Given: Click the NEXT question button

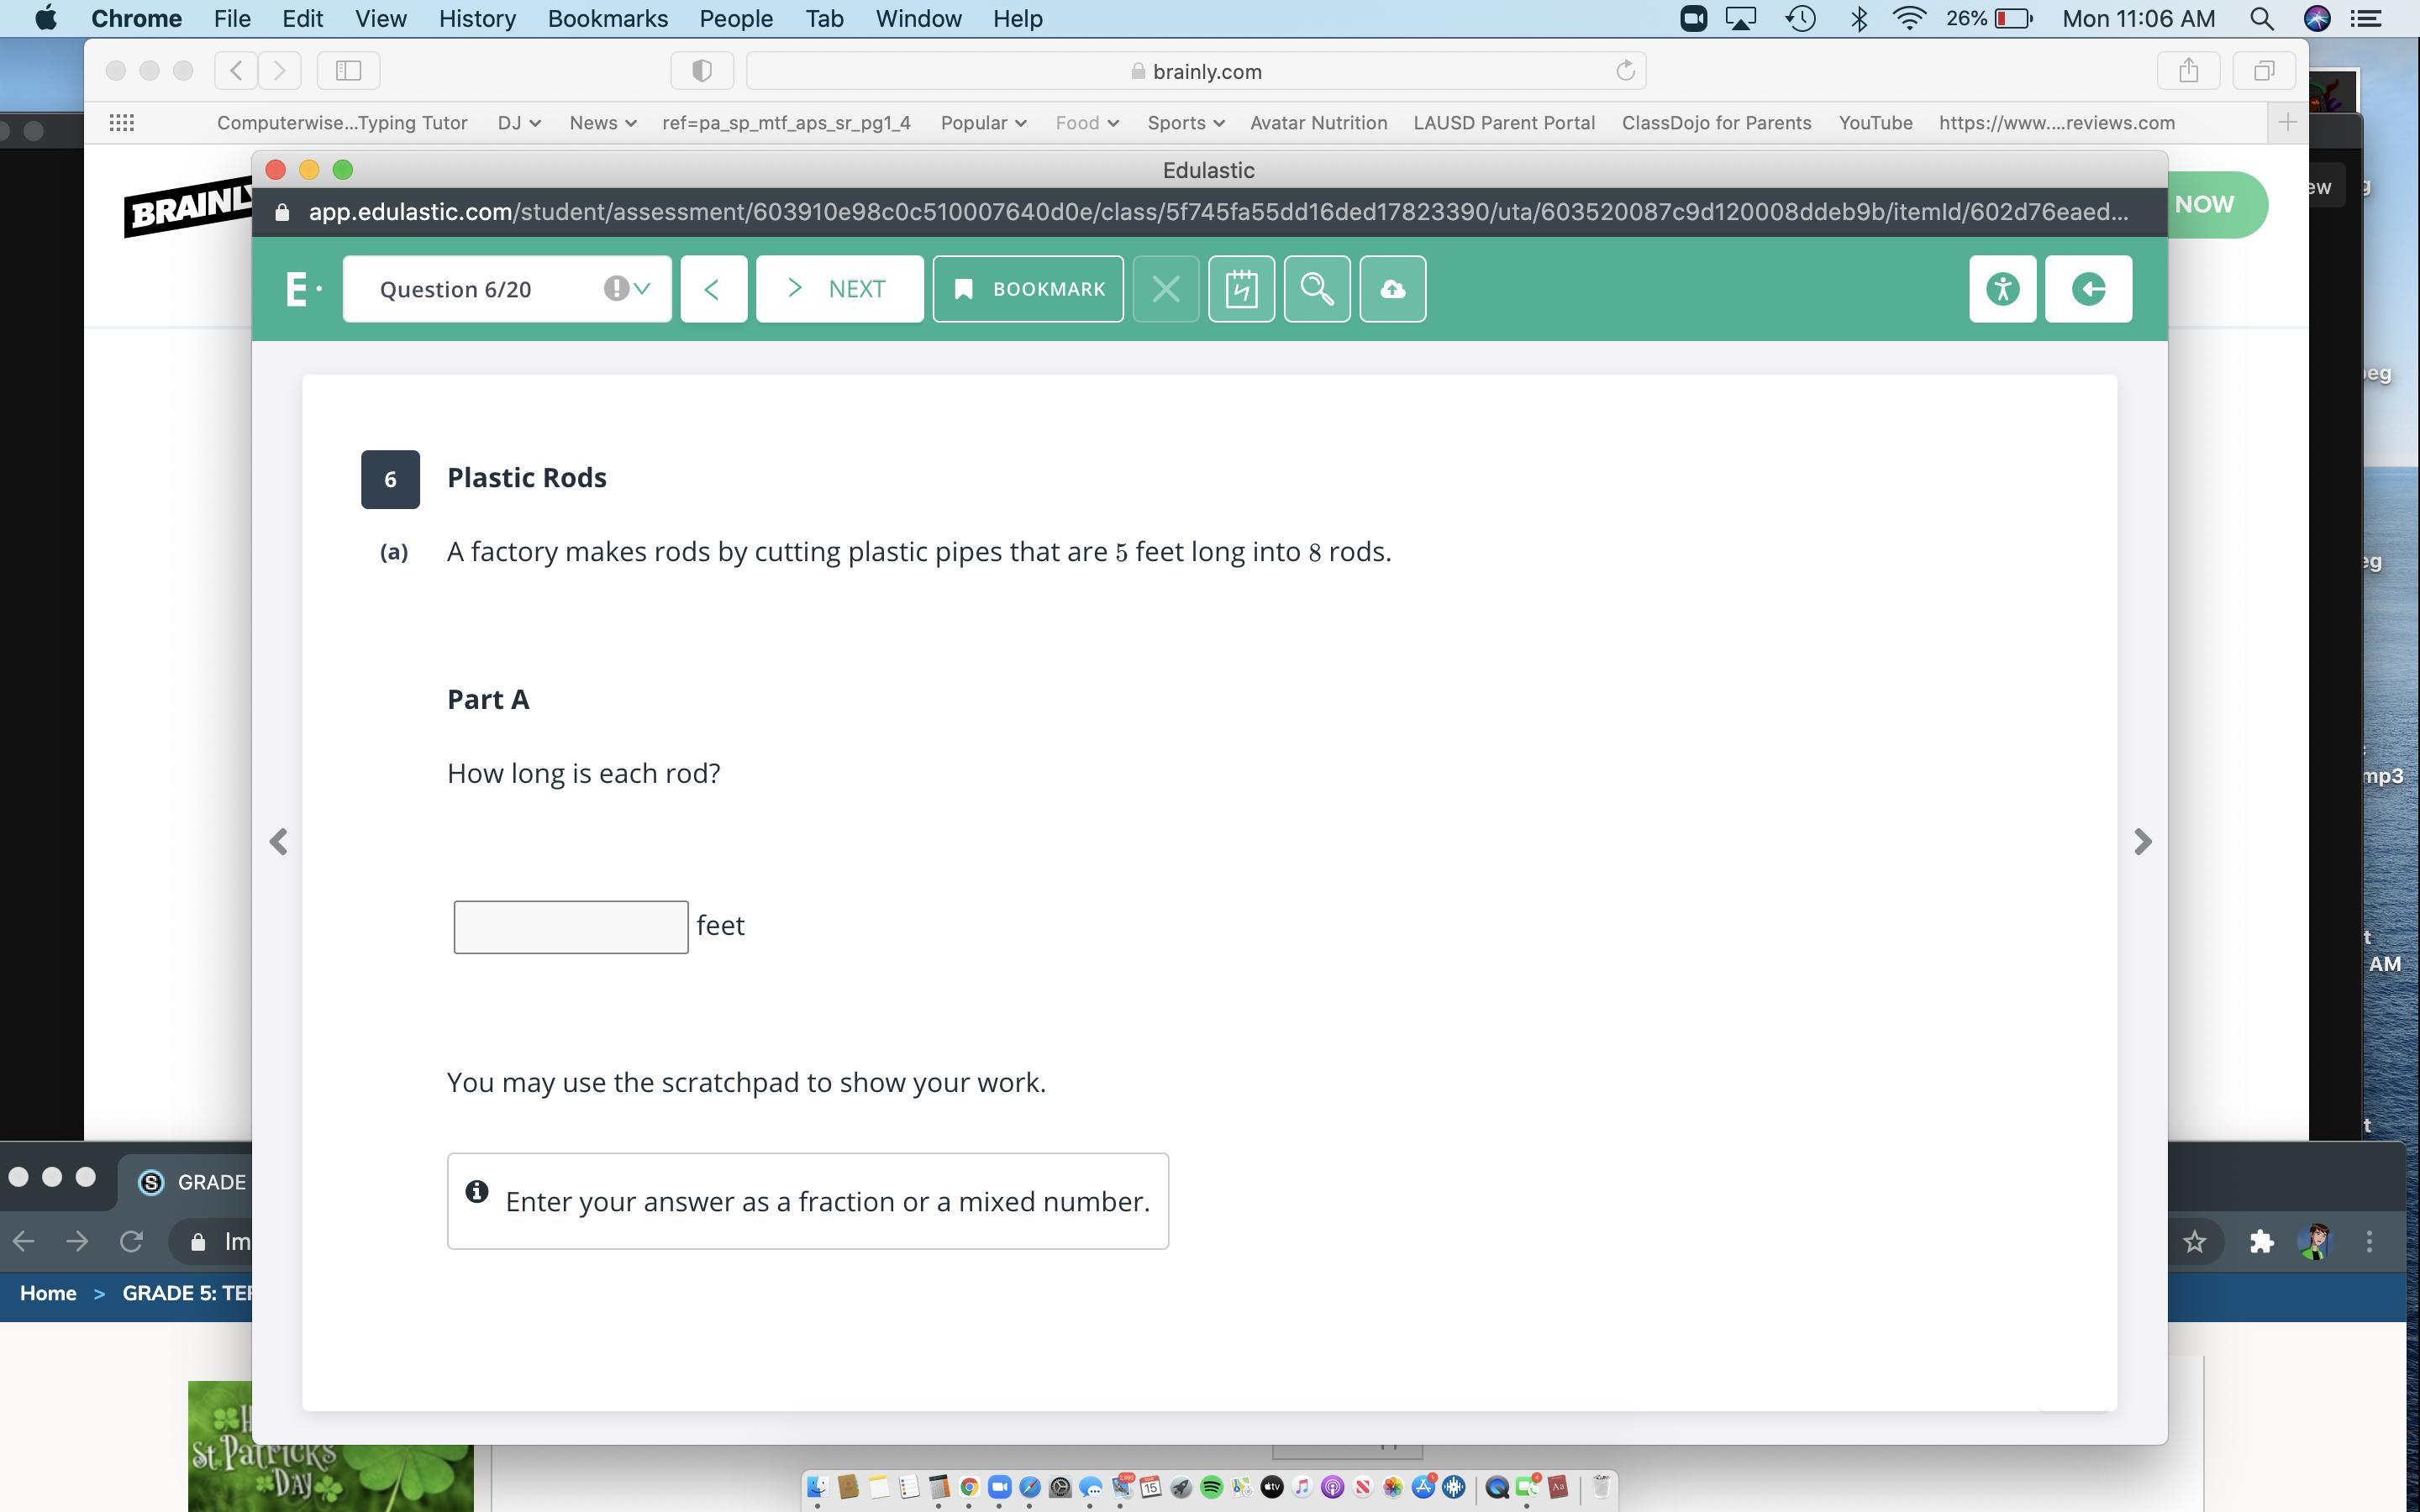Looking at the screenshot, I should coord(839,289).
